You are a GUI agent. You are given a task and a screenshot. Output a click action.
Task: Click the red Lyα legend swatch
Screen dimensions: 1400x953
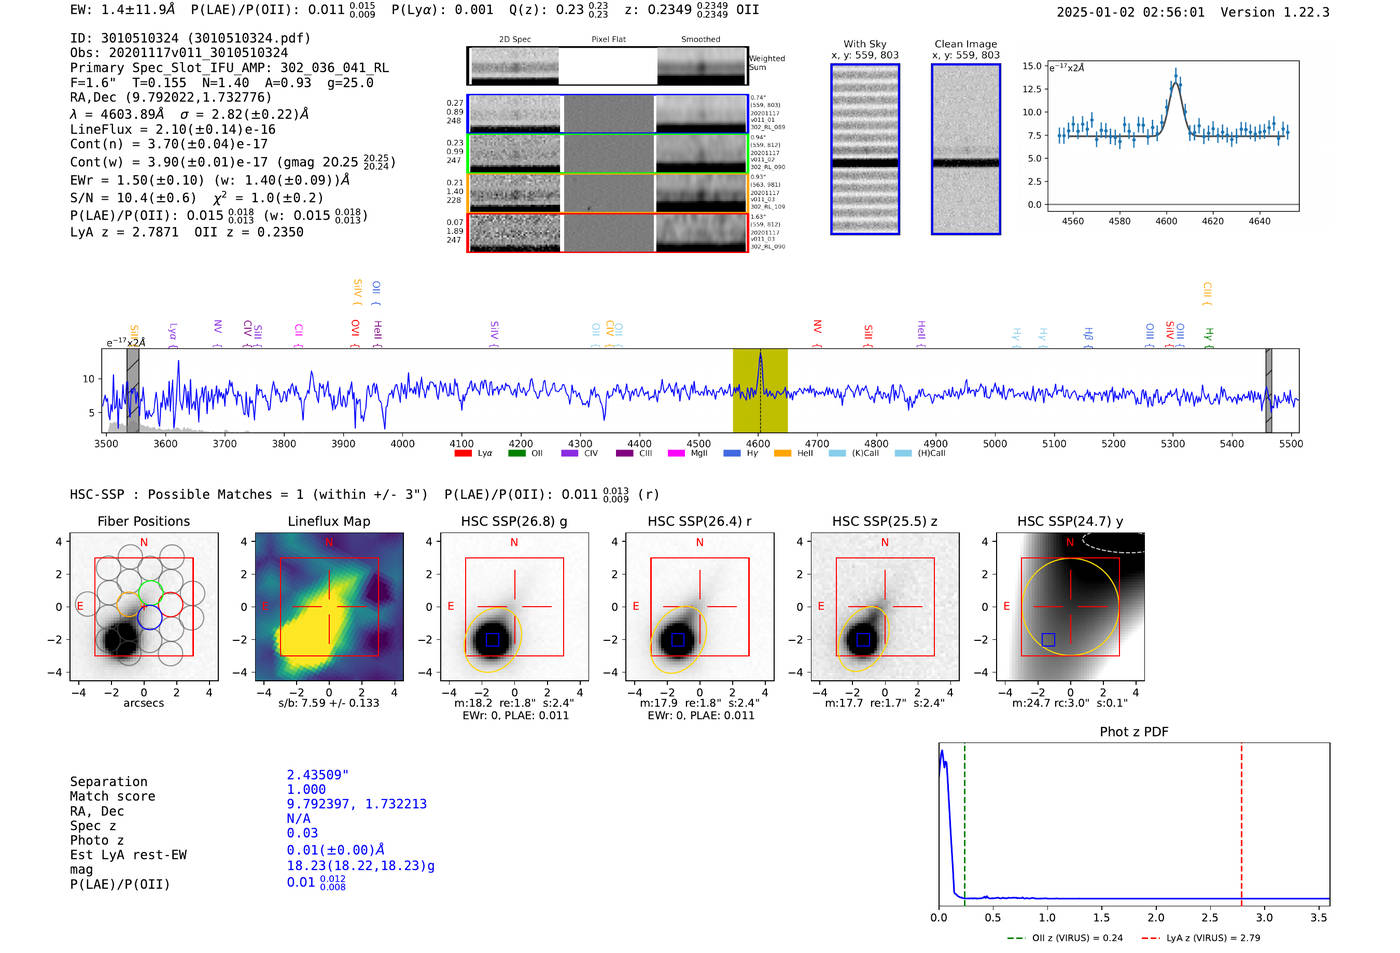(462, 454)
